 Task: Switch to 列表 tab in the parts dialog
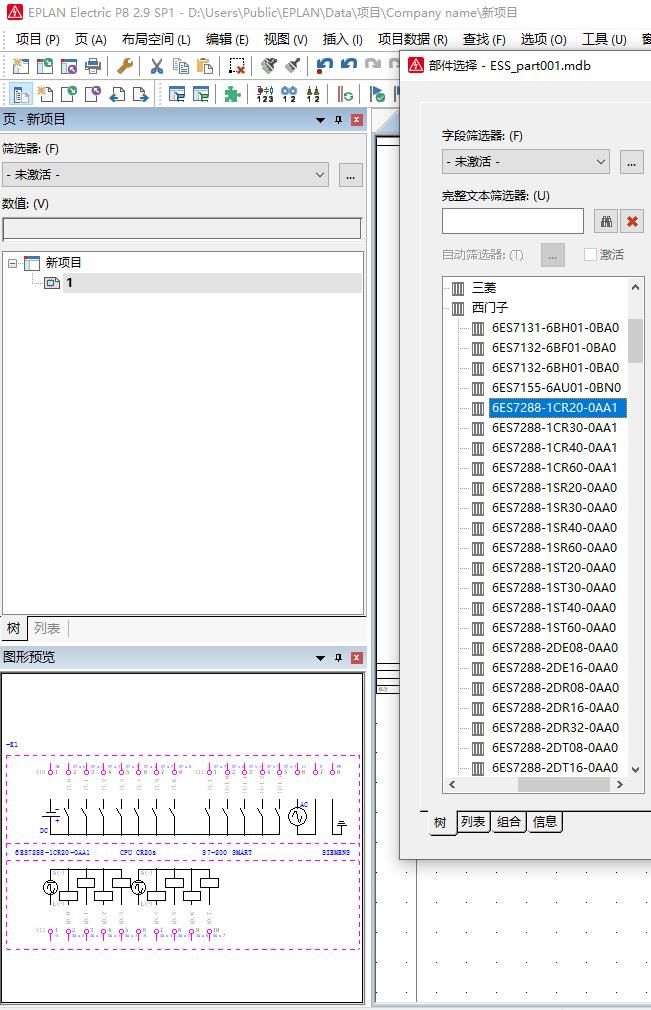pyautogui.click(x=473, y=821)
